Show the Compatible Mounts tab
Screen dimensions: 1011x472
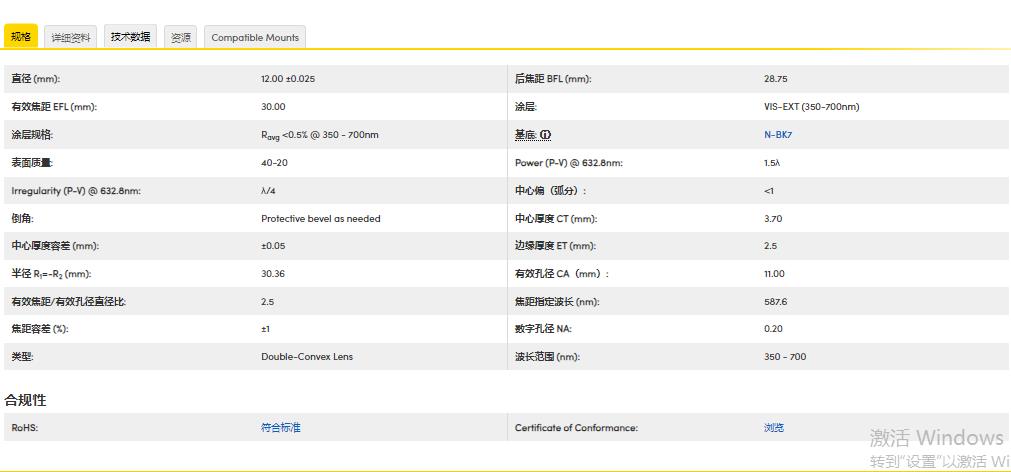[x=255, y=38]
